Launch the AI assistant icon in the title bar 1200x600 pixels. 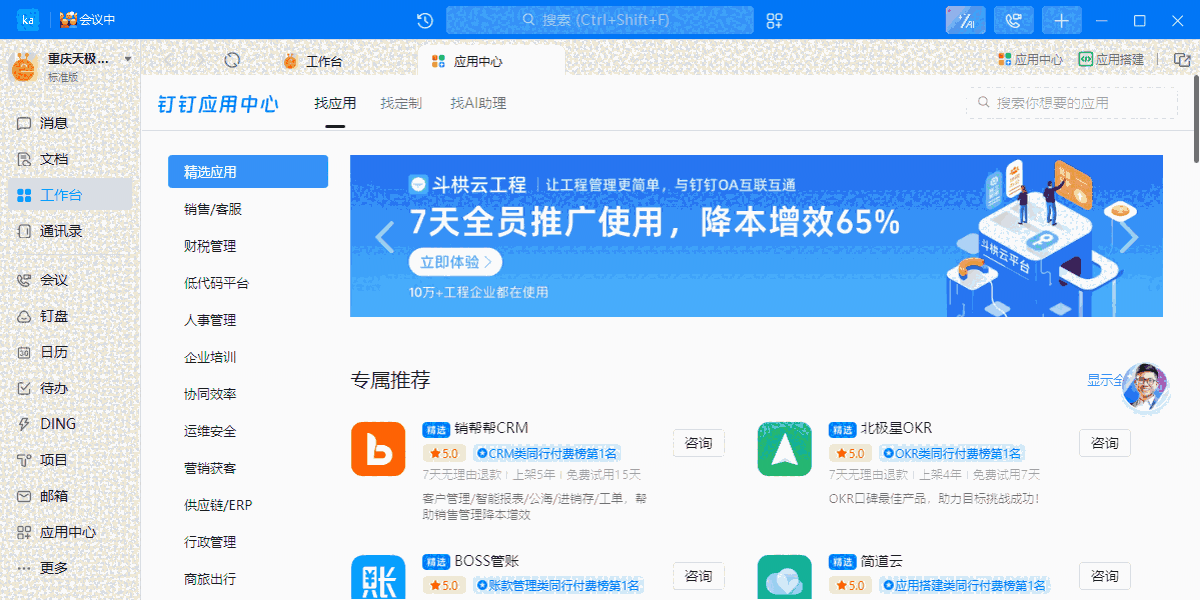tap(964, 19)
